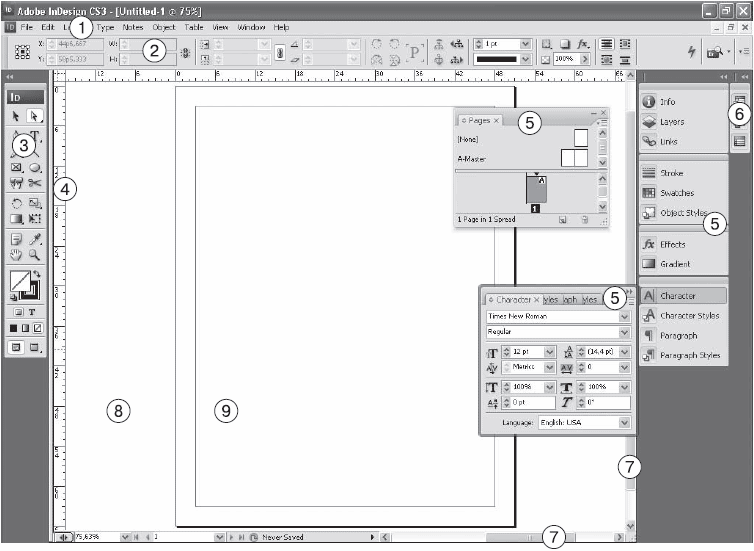Toggle formatting affects text (T) button
Screen dimensions: 754x551
34,312
